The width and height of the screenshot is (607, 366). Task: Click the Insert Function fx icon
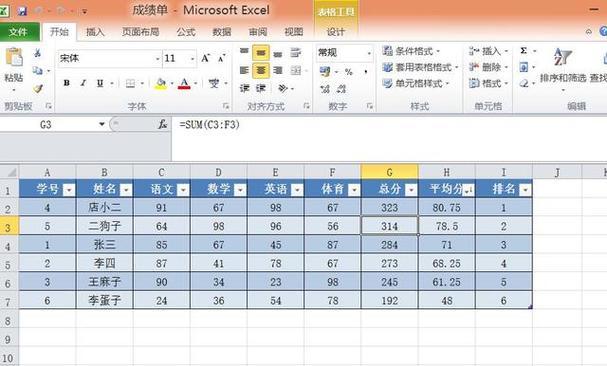point(163,124)
